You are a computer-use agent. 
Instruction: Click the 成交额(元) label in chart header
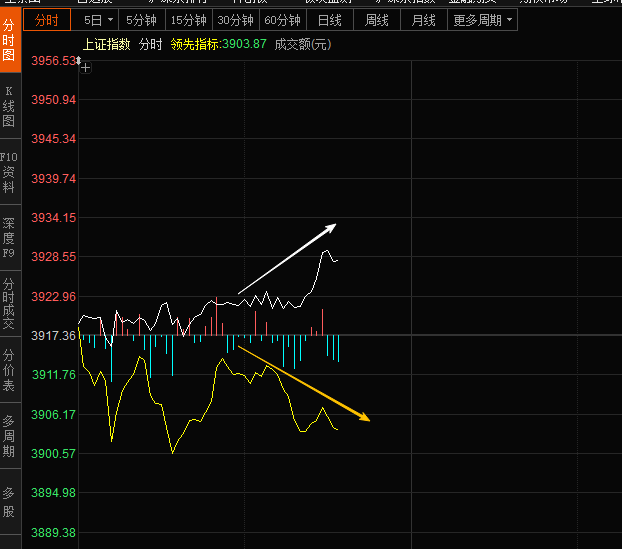[302, 44]
